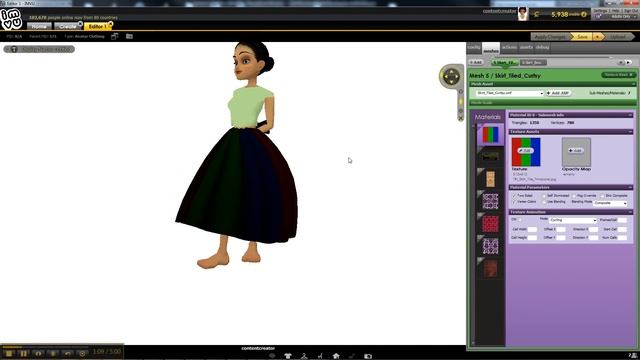
Task: Click the hanger icon in the bottom bar
Action: coord(304,356)
